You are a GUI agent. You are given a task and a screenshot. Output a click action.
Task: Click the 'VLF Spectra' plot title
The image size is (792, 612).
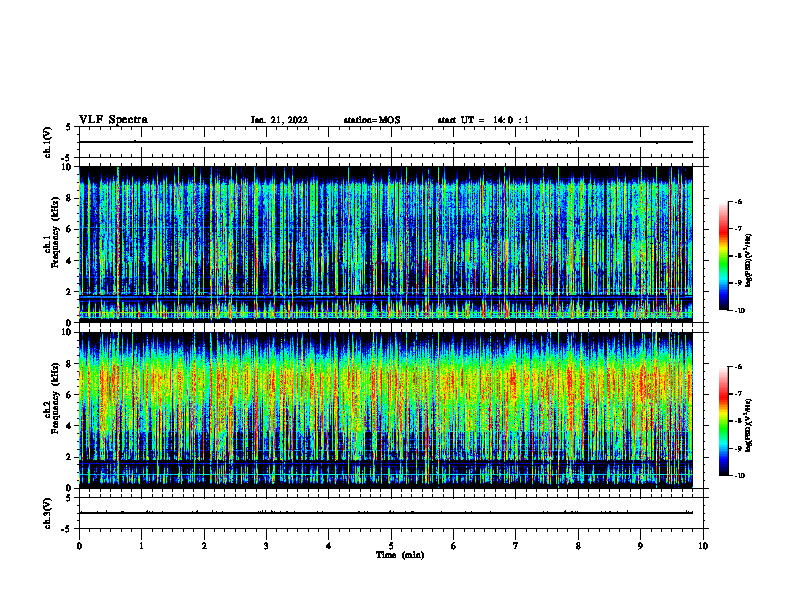(x=113, y=120)
